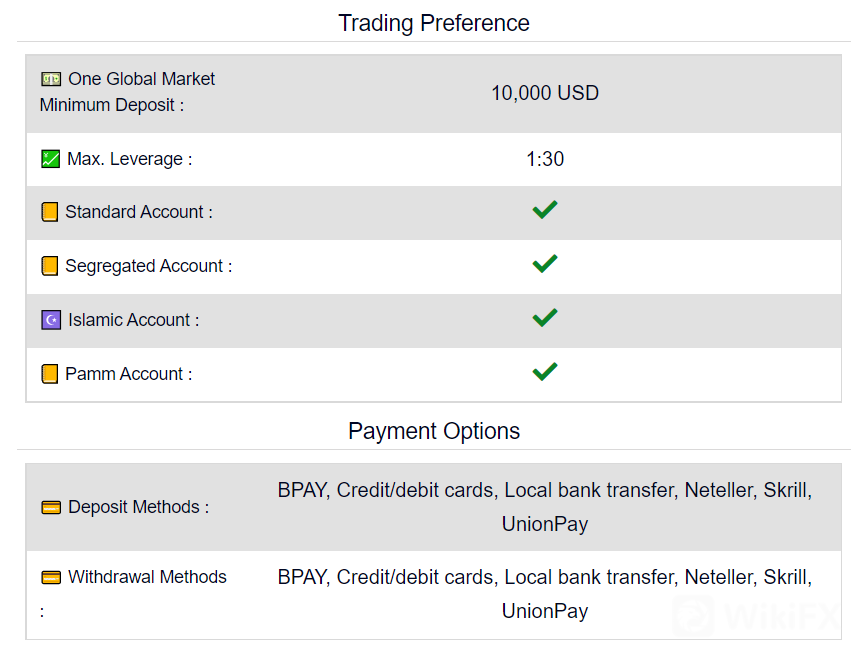Click the Withdrawal Methods label
852x655 pixels.
pyautogui.click(x=147, y=577)
